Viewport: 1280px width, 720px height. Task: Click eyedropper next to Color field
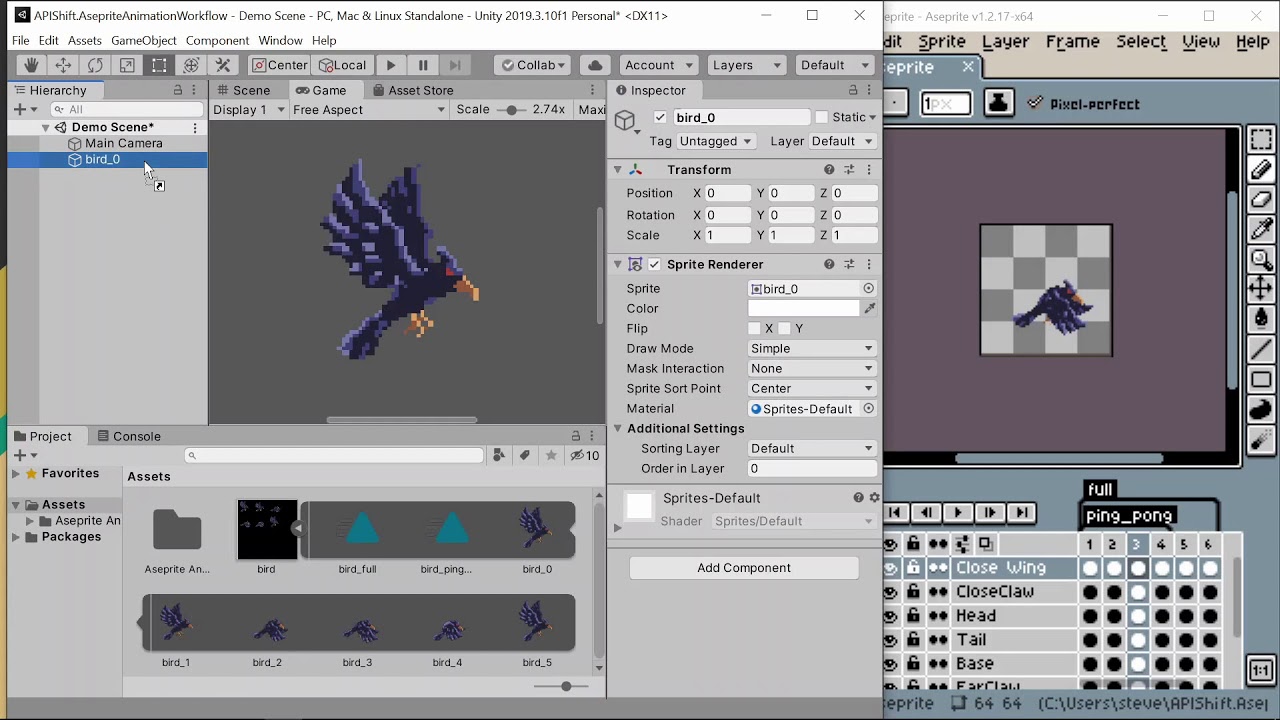click(x=870, y=308)
